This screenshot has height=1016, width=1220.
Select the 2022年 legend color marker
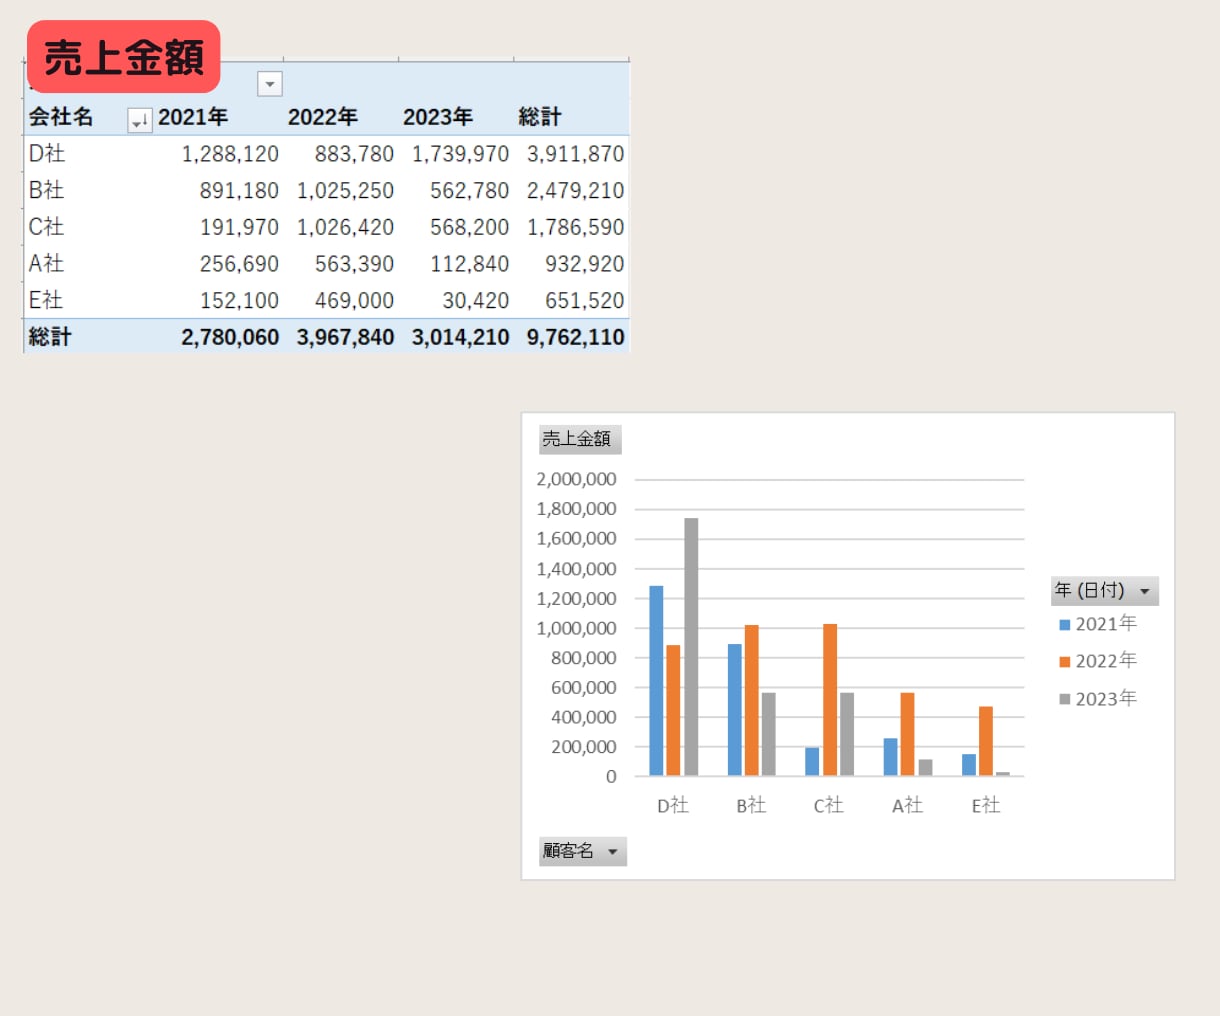click(1065, 662)
